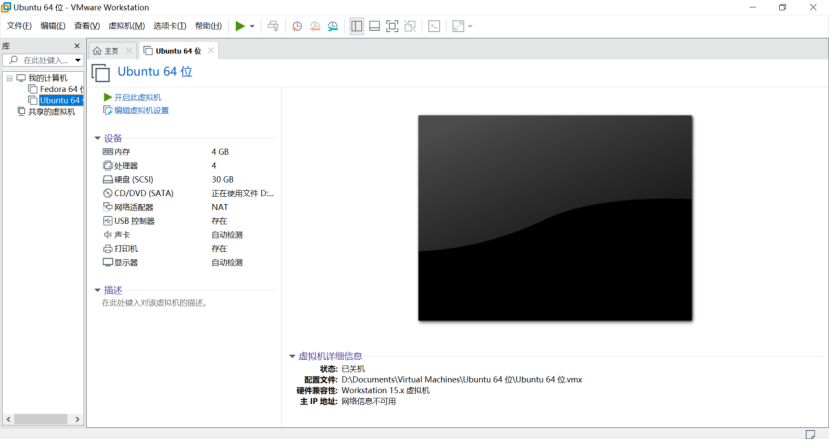The width and height of the screenshot is (840, 448).
Task: Collapse the 我的计算机 tree node
Action: tap(10, 78)
